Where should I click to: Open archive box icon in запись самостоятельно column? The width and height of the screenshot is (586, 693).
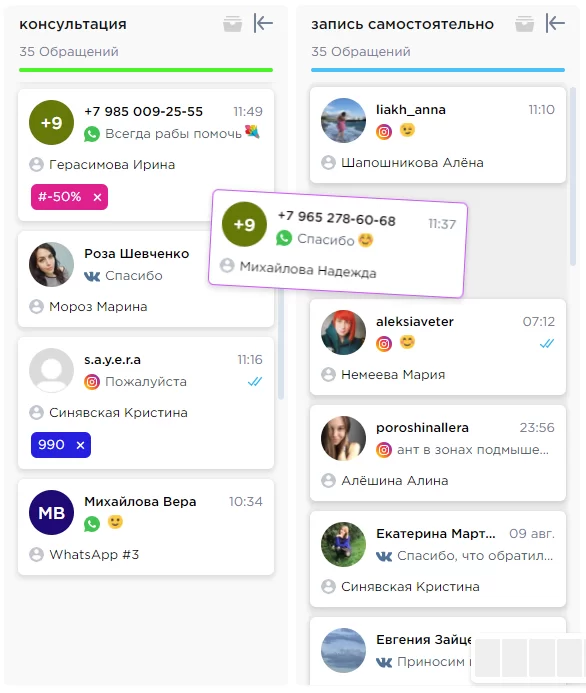tap(525, 24)
